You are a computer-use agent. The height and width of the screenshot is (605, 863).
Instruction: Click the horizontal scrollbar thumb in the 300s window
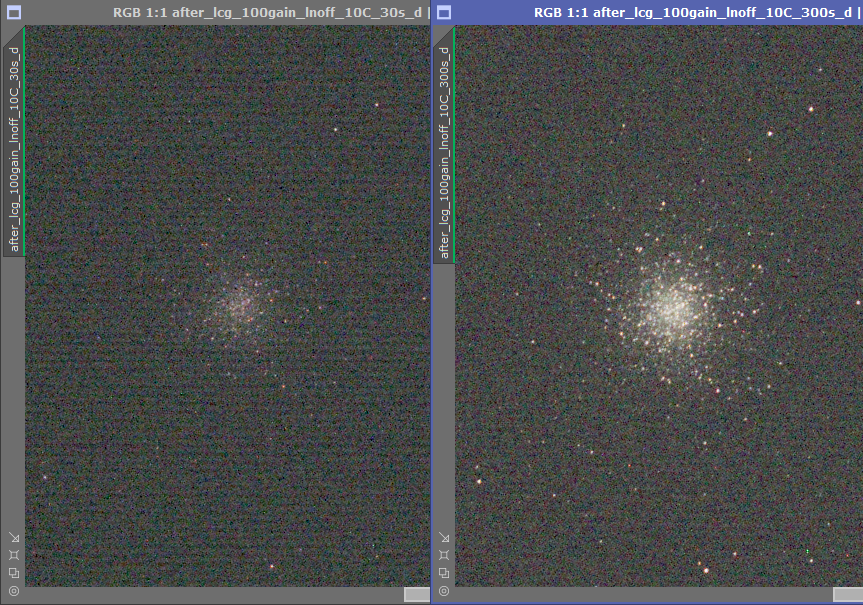point(847,594)
